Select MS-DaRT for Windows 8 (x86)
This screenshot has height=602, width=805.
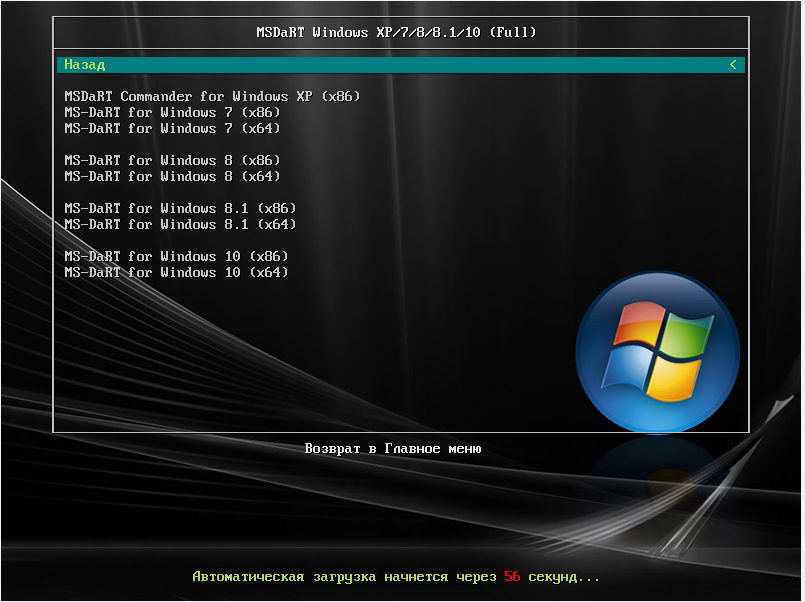coord(172,161)
